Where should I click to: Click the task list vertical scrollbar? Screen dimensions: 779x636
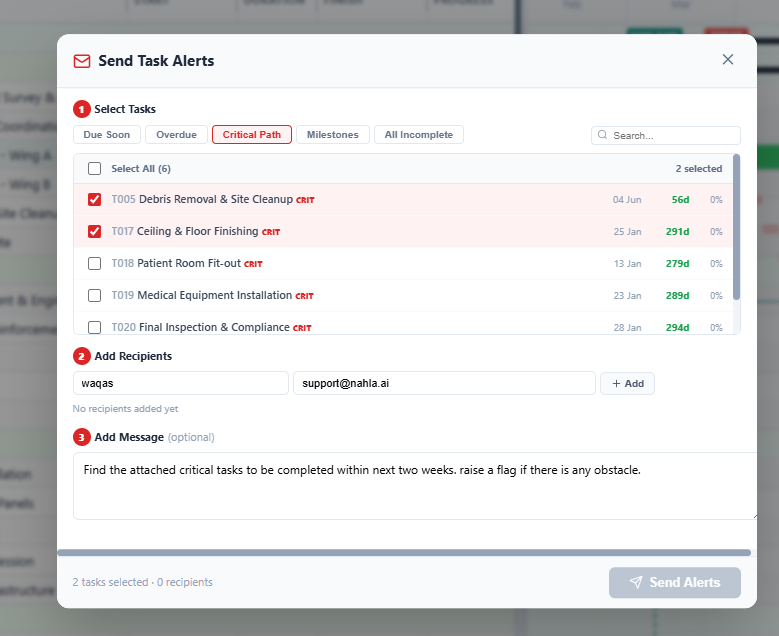(736, 227)
